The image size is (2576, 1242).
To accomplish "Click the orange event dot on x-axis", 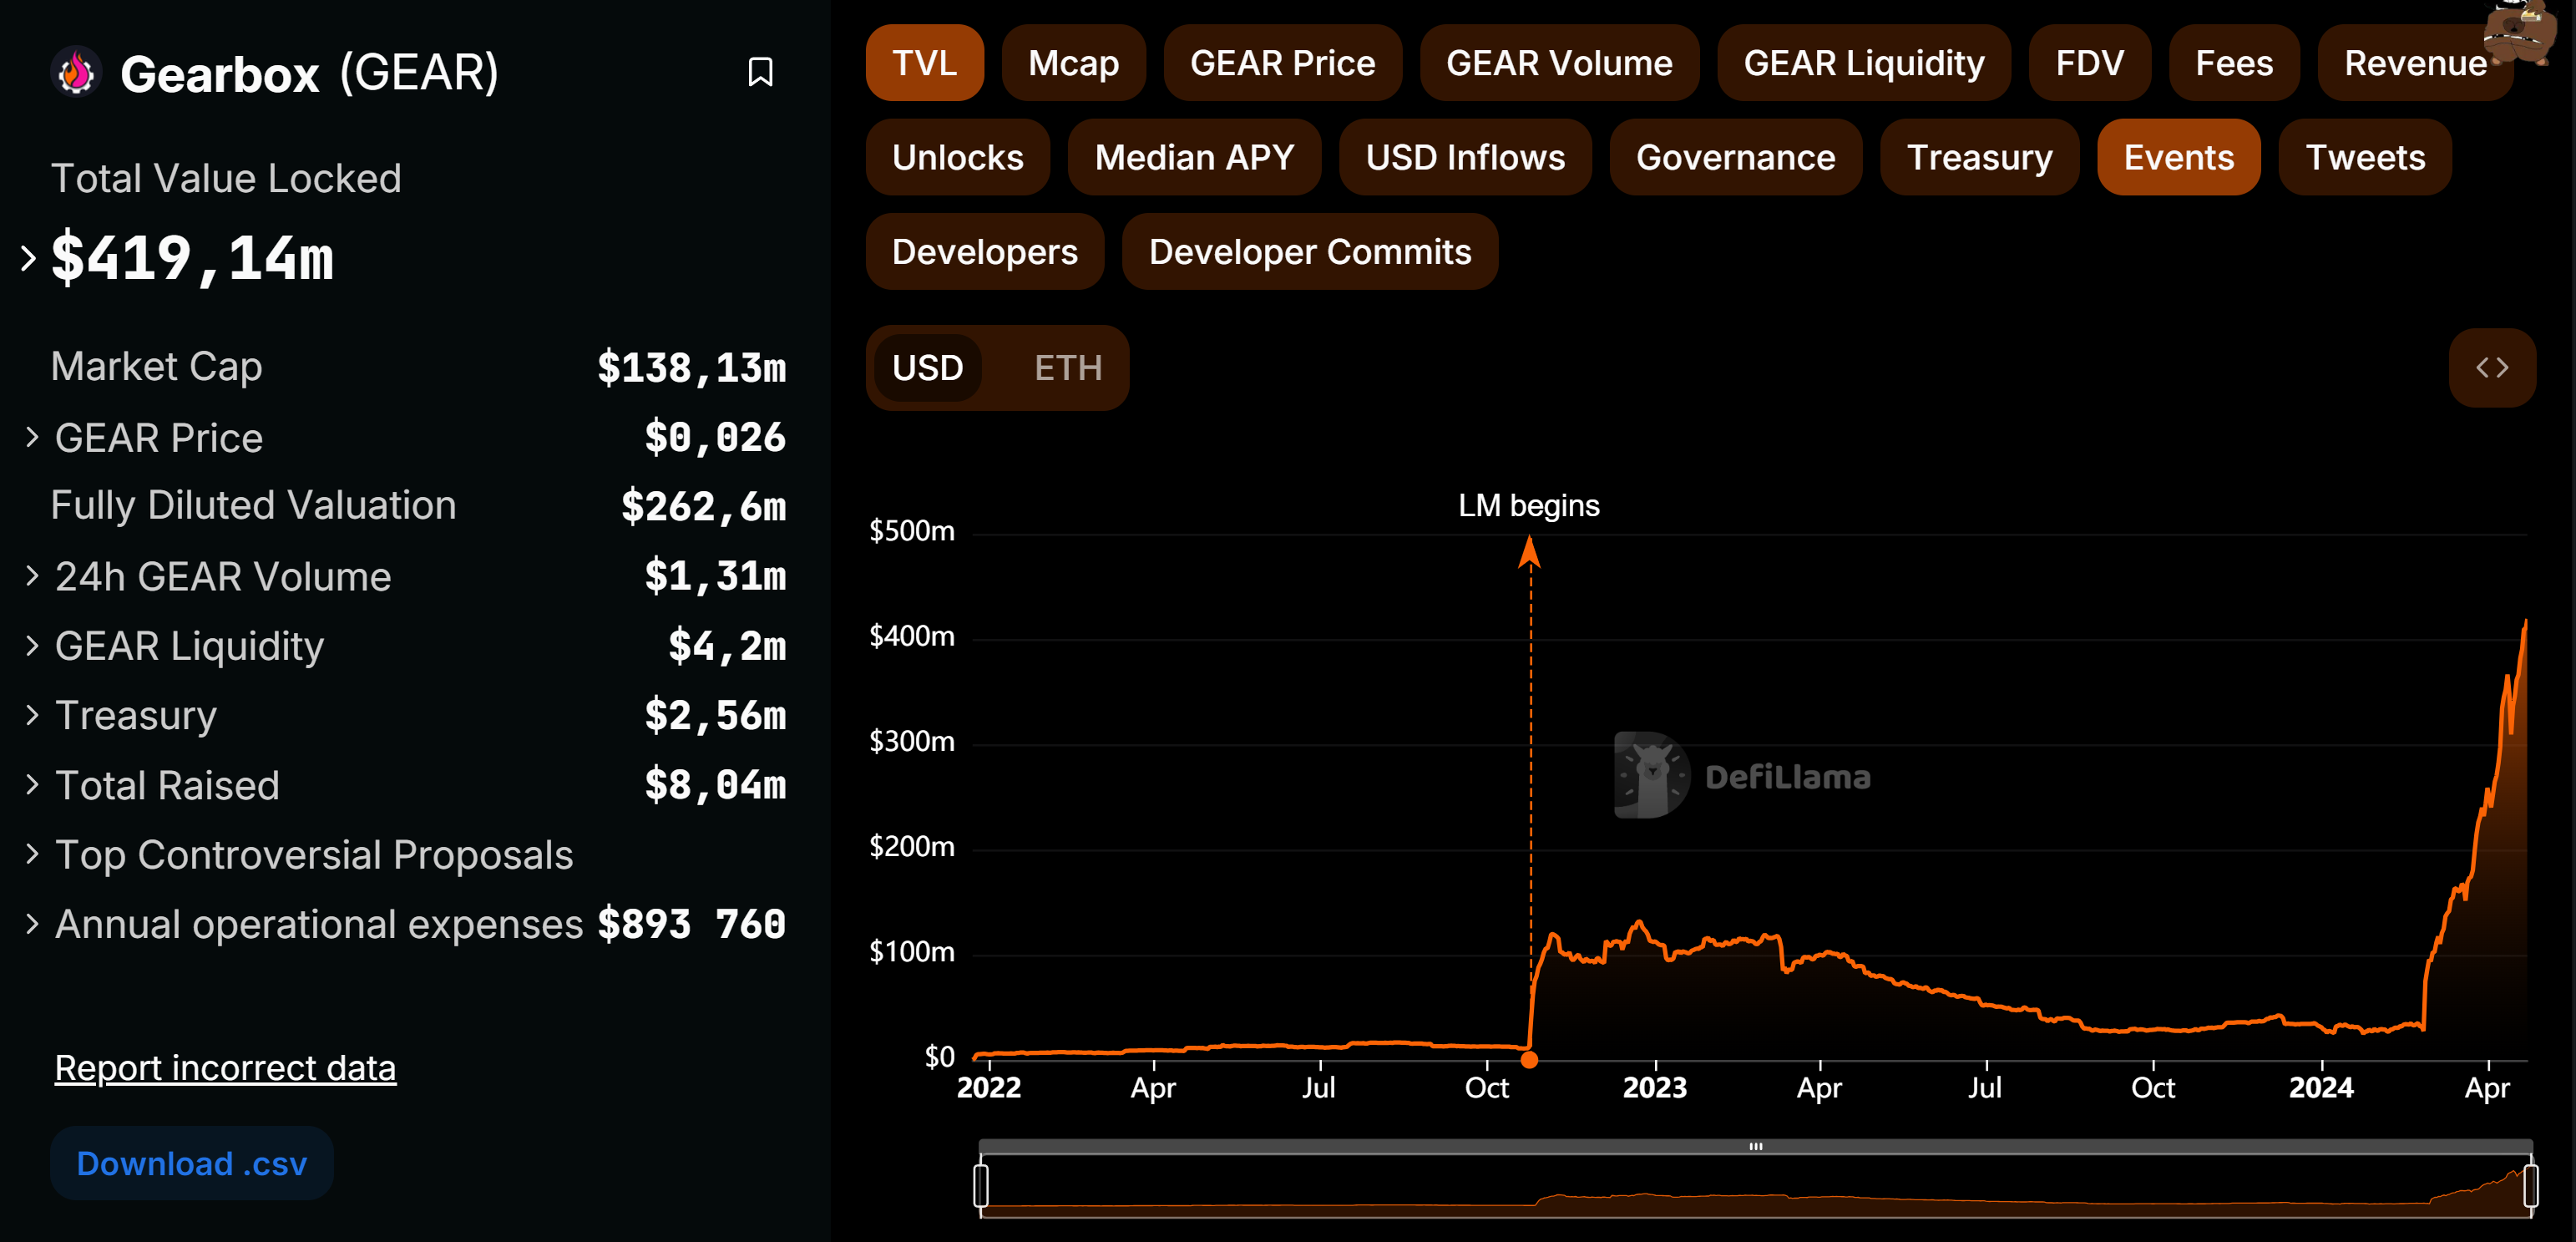I will (x=1529, y=1059).
